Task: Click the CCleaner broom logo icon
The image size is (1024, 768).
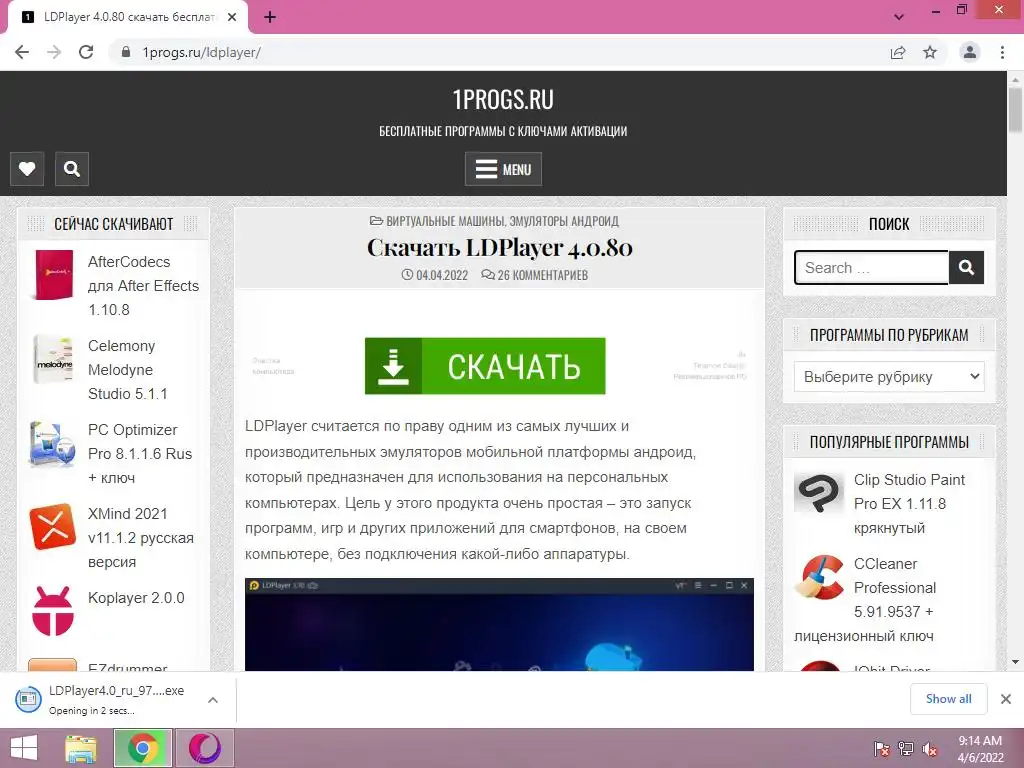Action: click(819, 577)
